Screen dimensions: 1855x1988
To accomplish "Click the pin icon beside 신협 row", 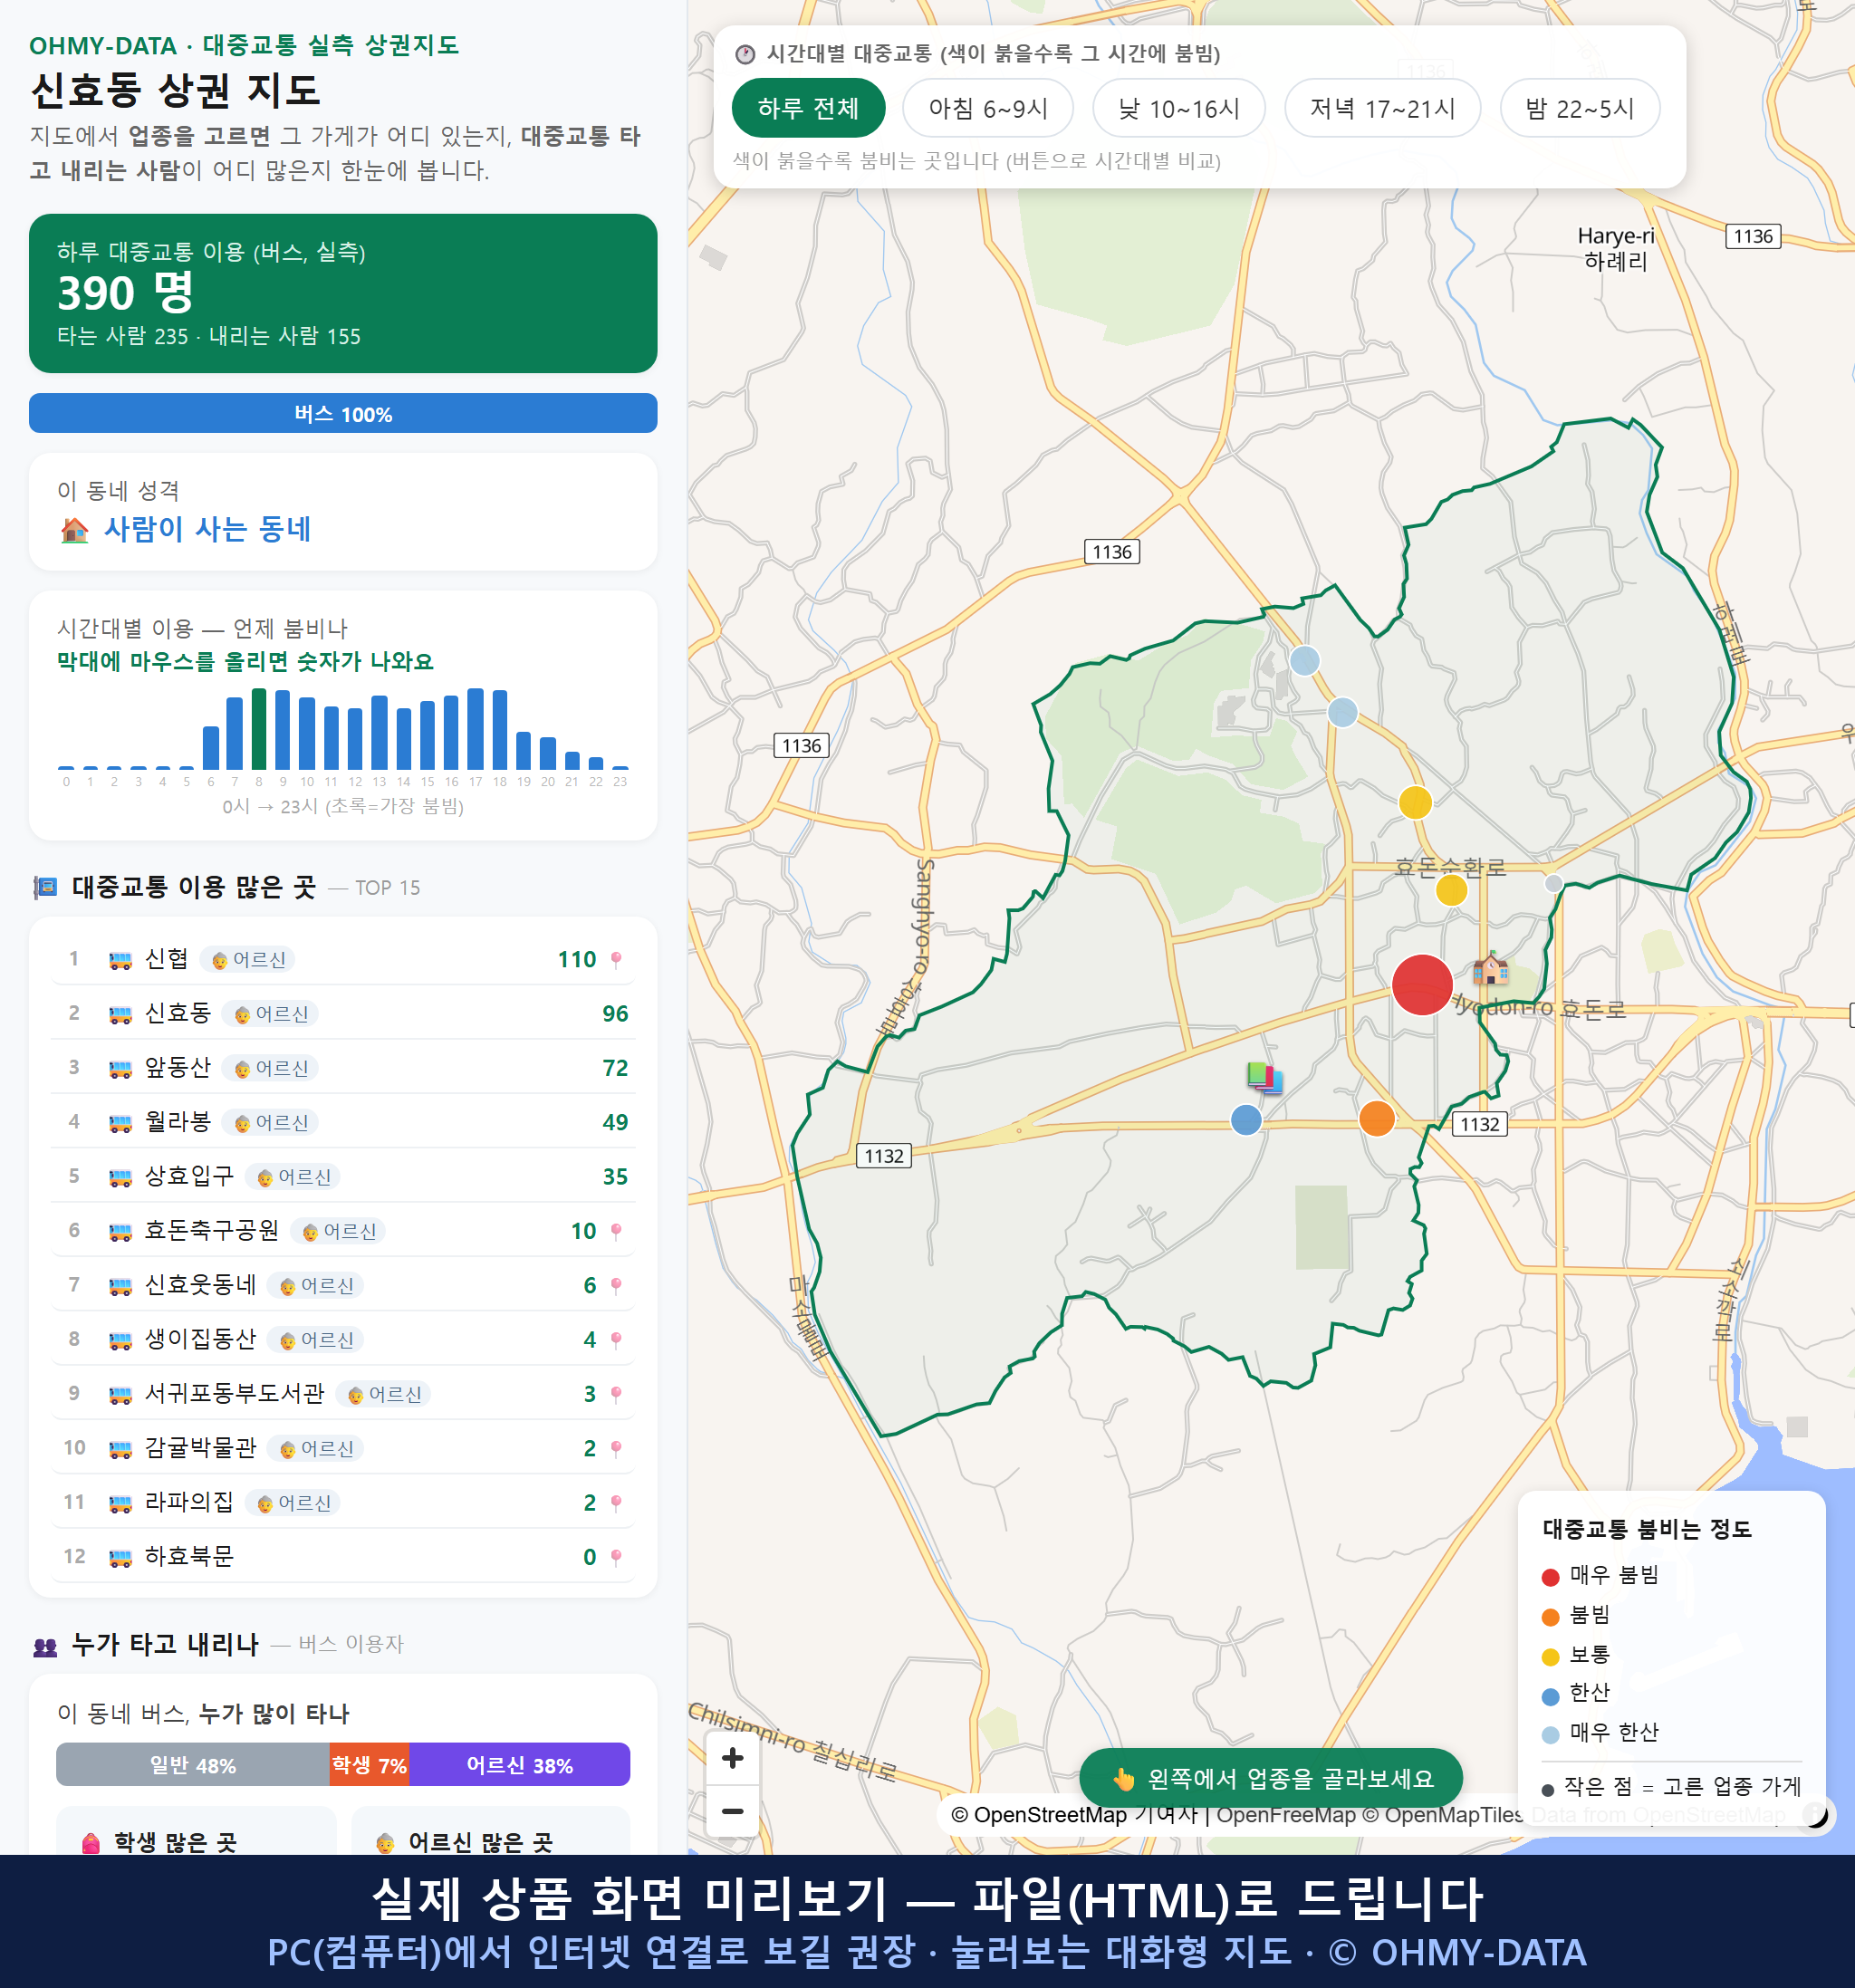I will tap(616, 959).
